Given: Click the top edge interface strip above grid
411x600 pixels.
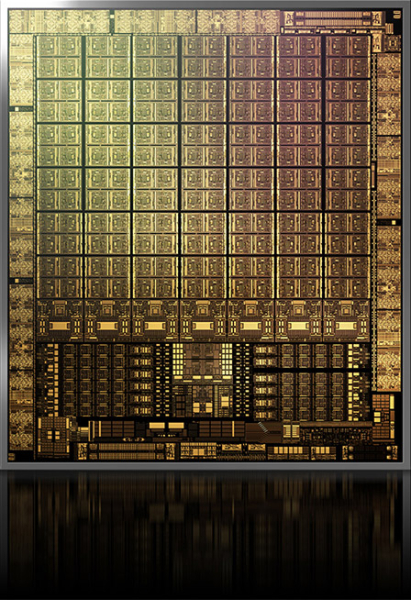Looking at the screenshot, I should (x=145, y=21).
